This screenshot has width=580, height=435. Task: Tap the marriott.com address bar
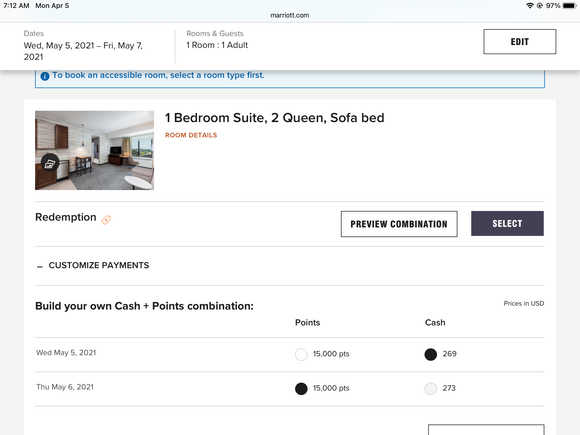pyautogui.click(x=290, y=15)
